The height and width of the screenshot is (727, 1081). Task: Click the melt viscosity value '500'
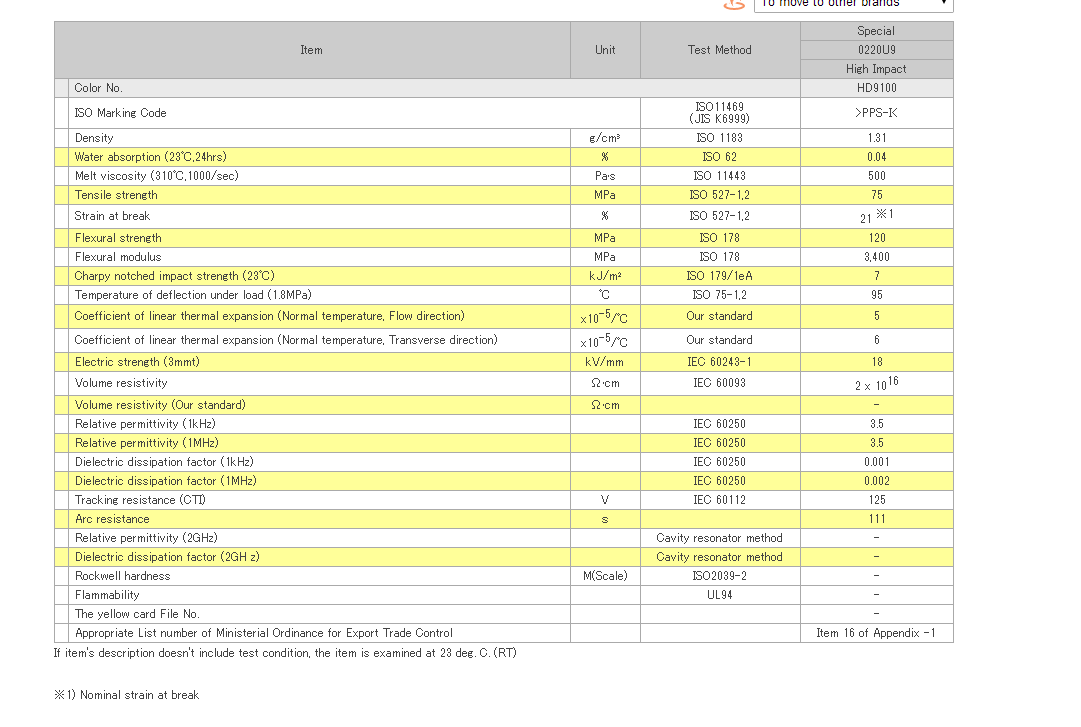point(876,176)
